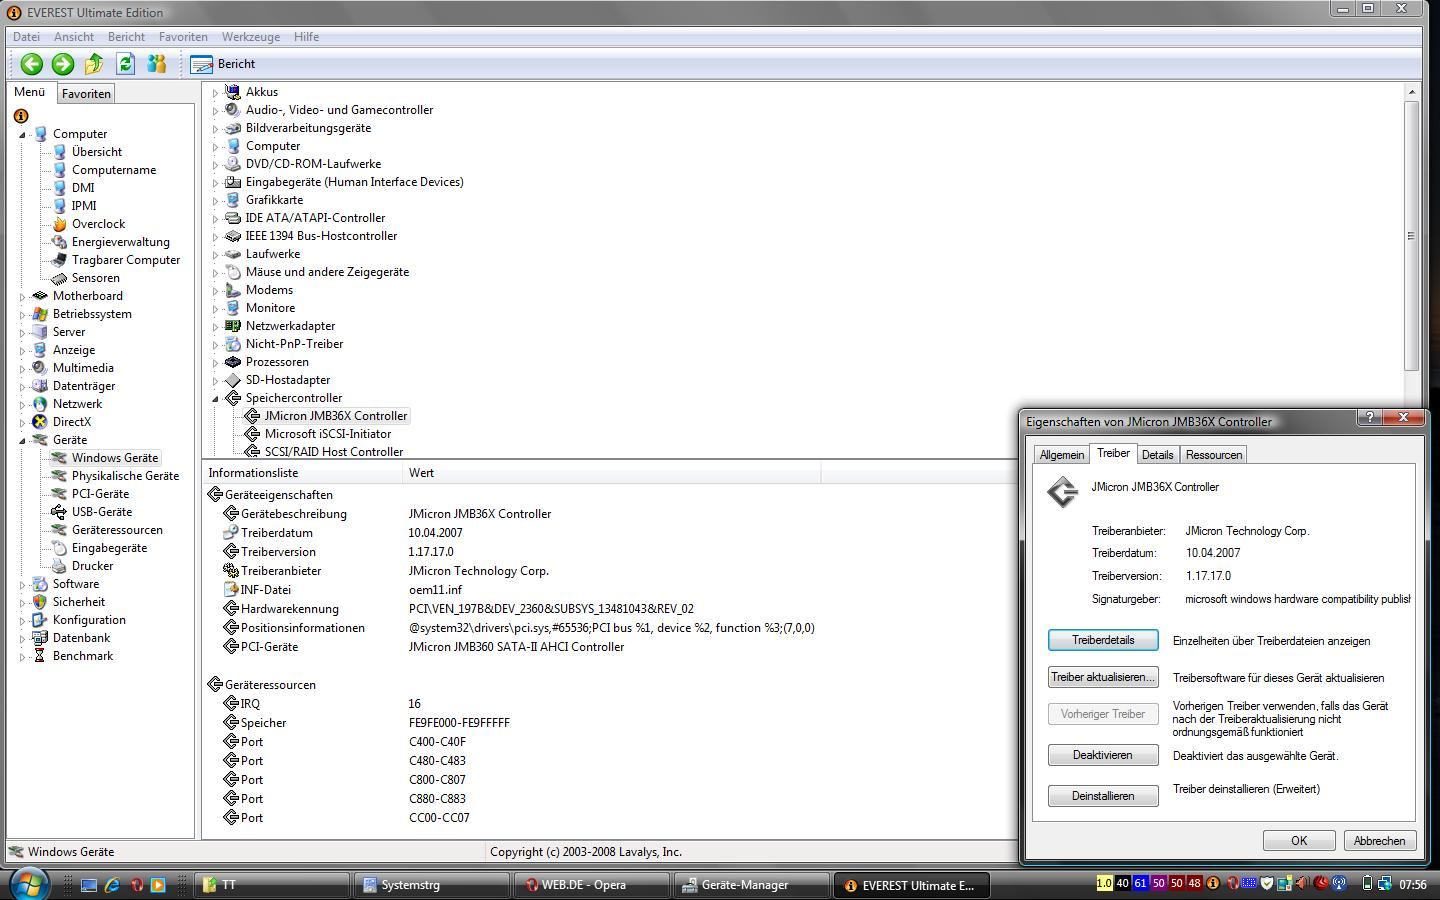Click the Internet Explorer quick launch icon
The height and width of the screenshot is (900, 1440).
pyautogui.click(x=112, y=885)
